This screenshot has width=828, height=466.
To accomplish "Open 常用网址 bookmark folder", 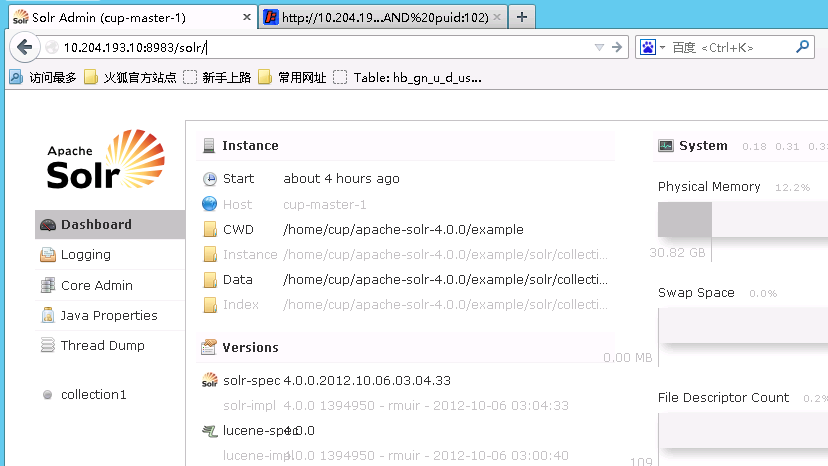I will (292, 78).
